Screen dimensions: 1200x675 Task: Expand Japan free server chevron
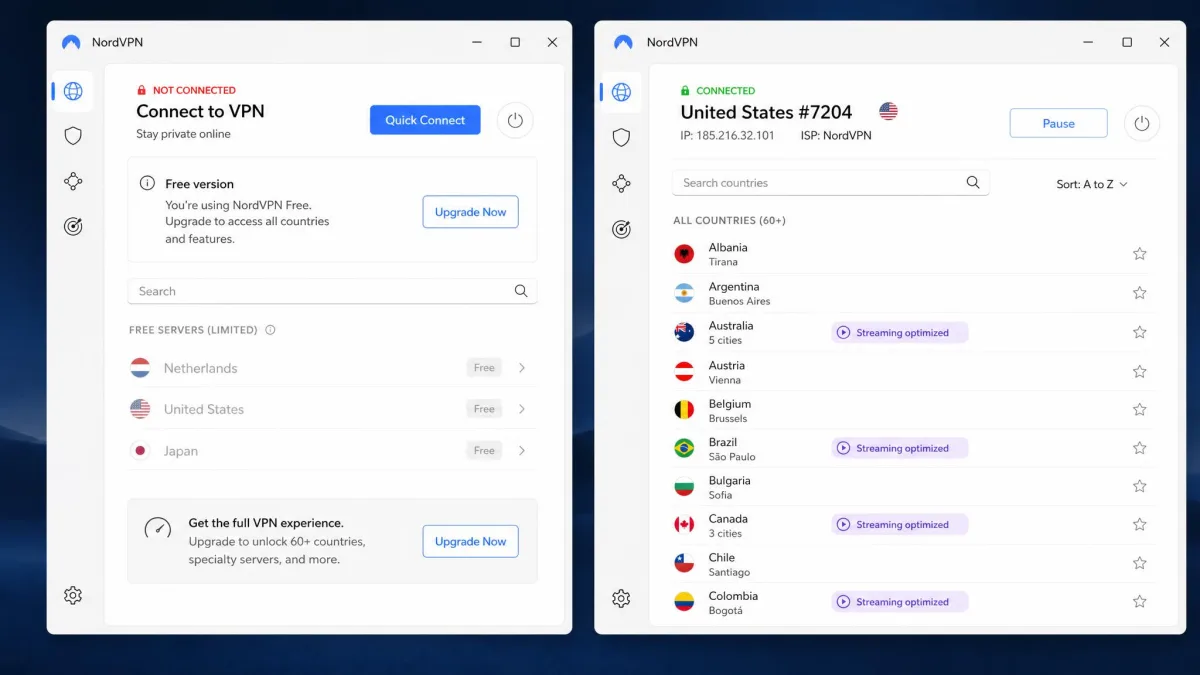point(522,451)
